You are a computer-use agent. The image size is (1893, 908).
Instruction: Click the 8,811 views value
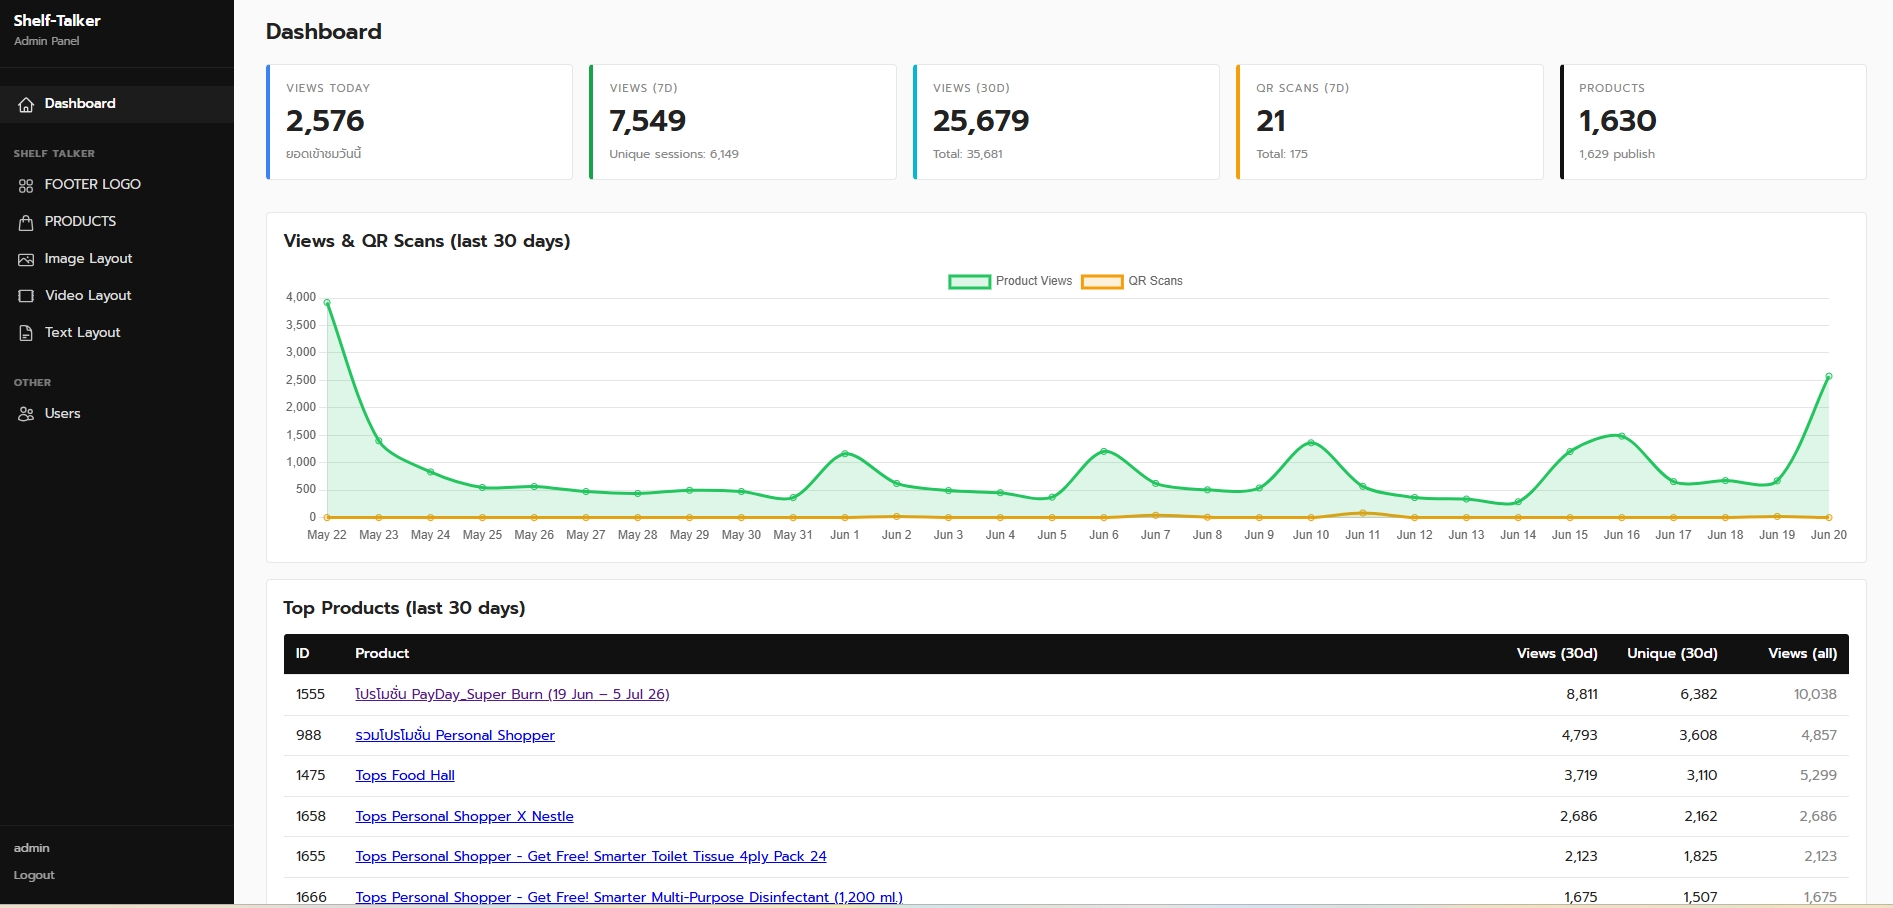pyautogui.click(x=1582, y=694)
